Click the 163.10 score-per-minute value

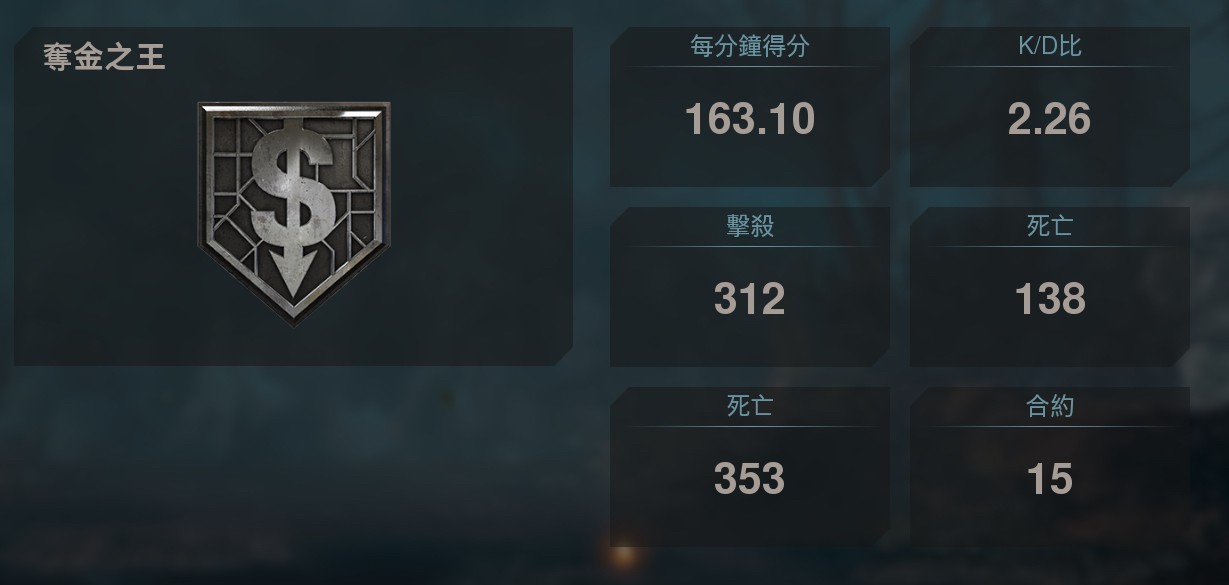(x=749, y=119)
